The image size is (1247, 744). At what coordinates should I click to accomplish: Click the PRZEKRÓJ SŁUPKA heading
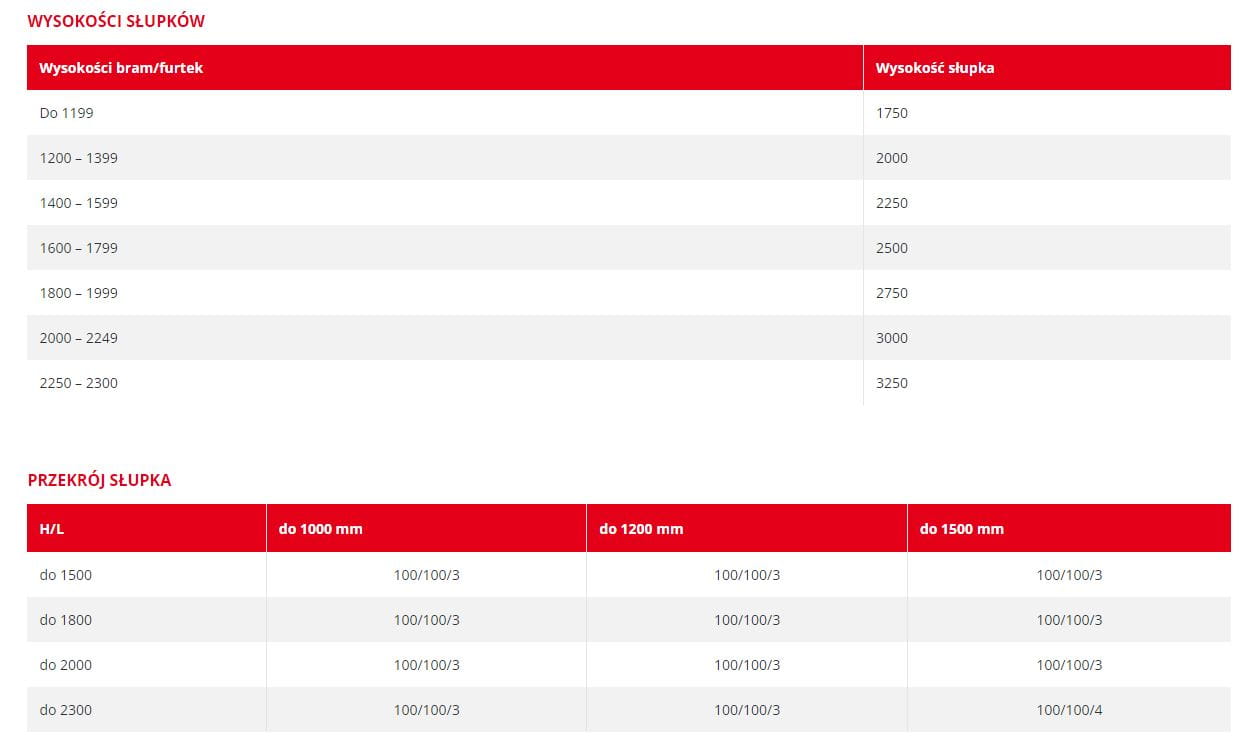click(99, 480)
